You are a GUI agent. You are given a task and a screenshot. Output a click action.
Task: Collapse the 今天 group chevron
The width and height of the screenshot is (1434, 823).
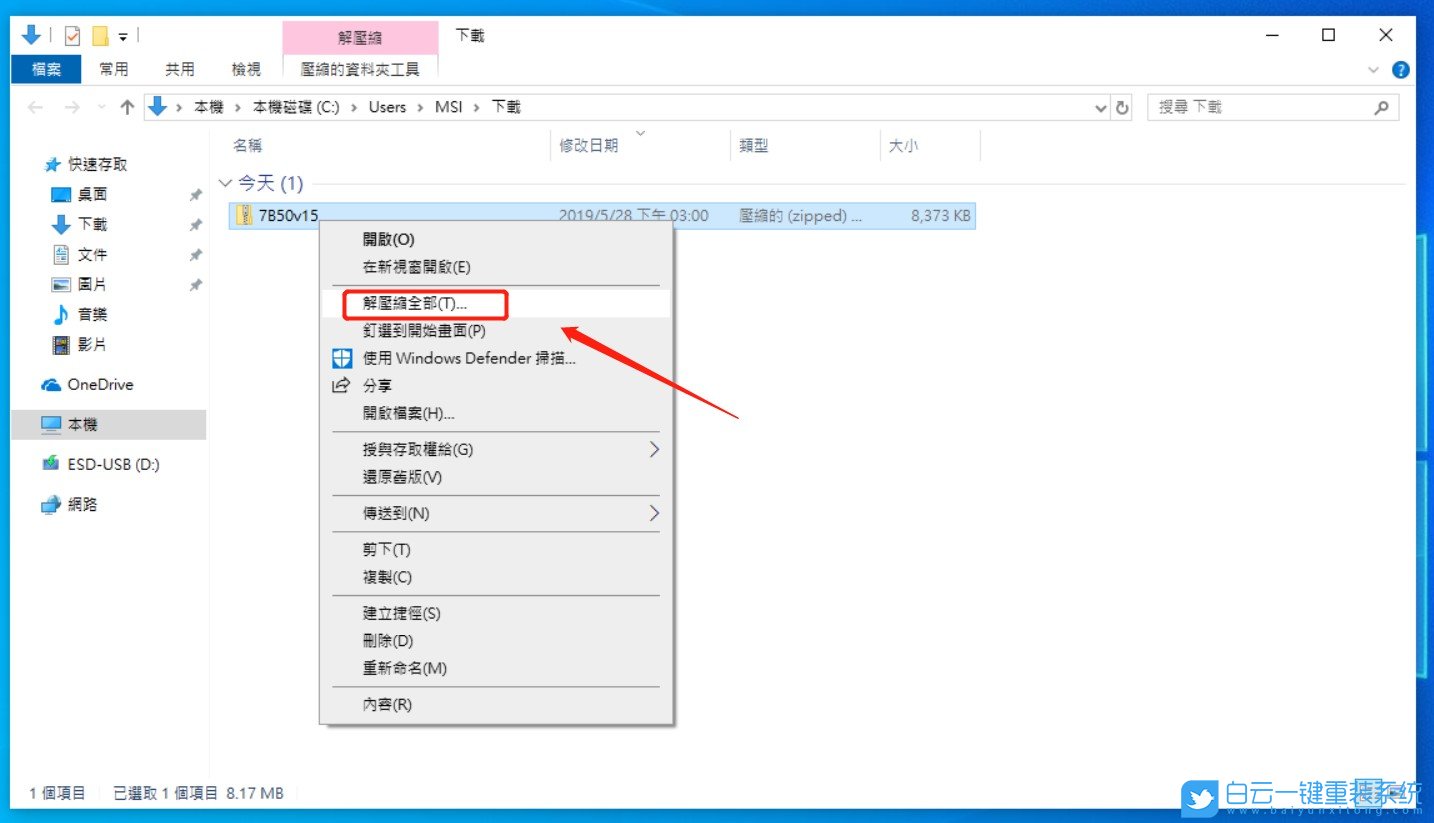[224, 184]
